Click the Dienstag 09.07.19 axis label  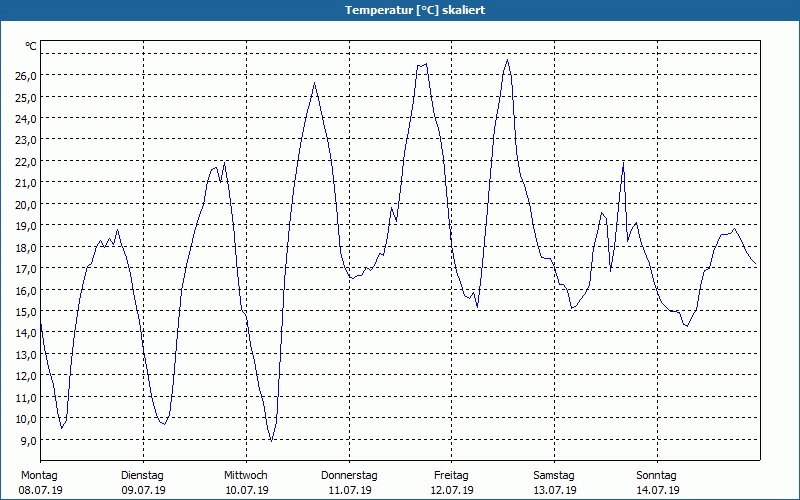(x=143, y=483)
